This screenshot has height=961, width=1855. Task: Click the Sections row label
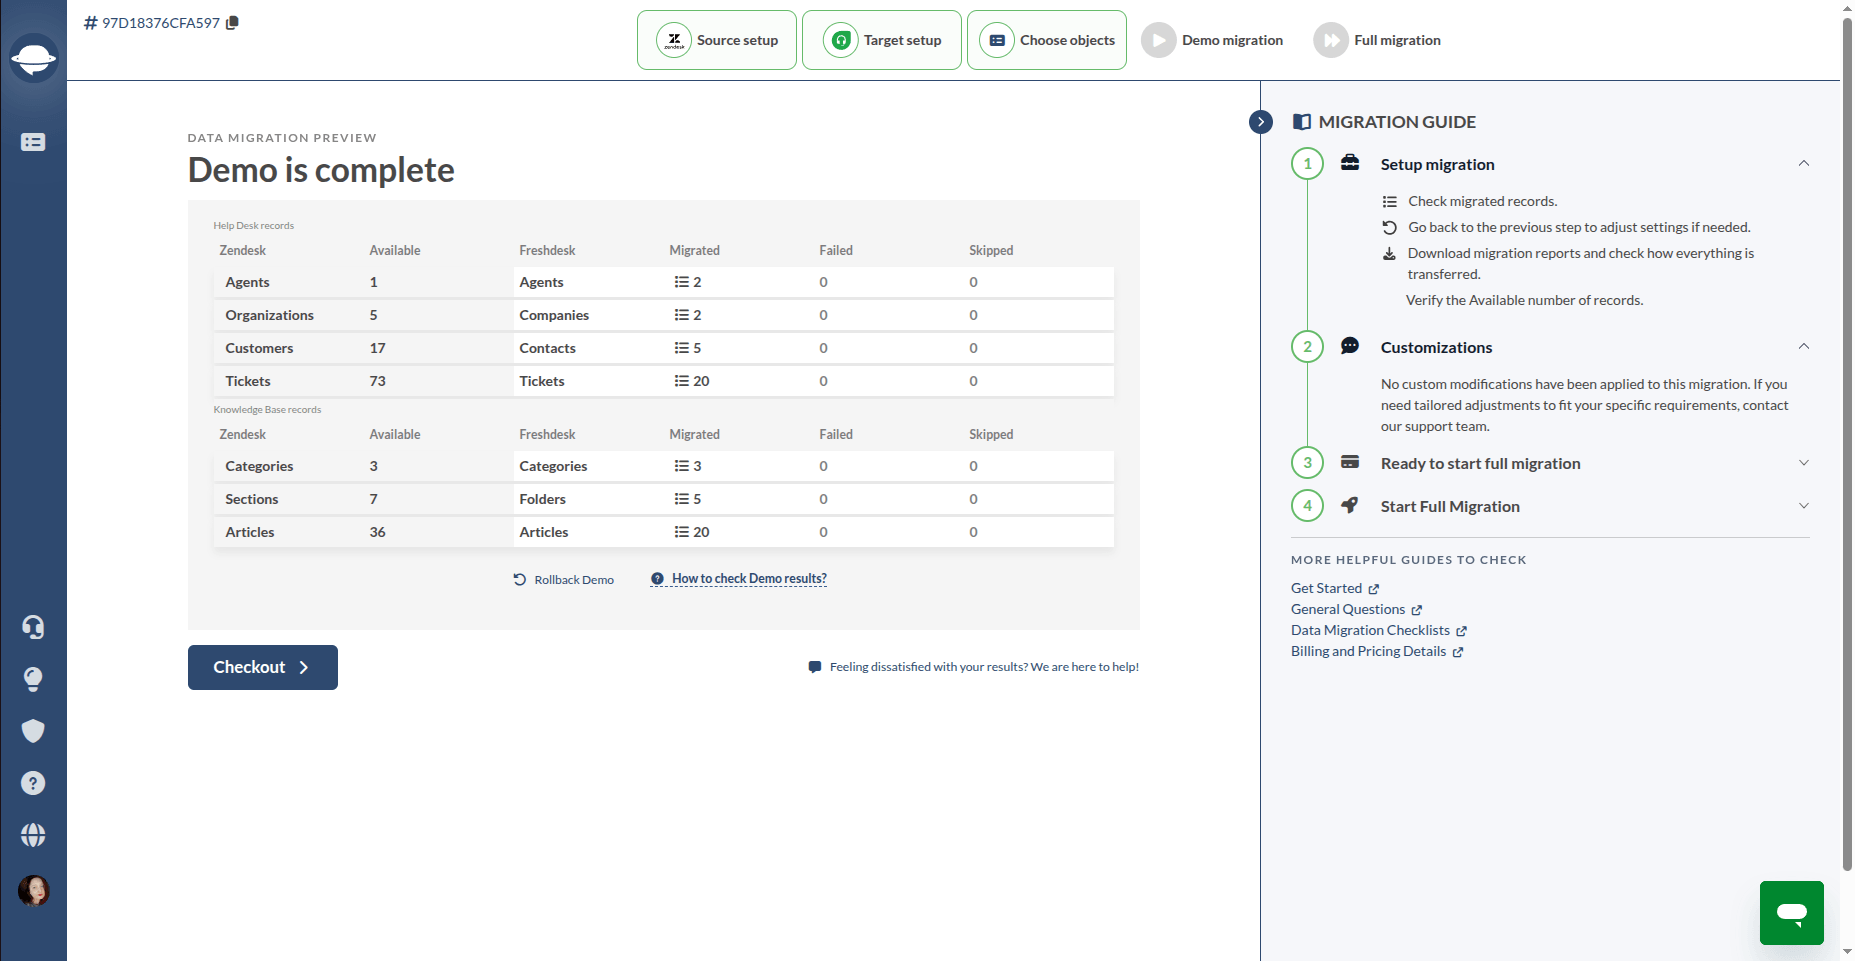click(252, 499)
